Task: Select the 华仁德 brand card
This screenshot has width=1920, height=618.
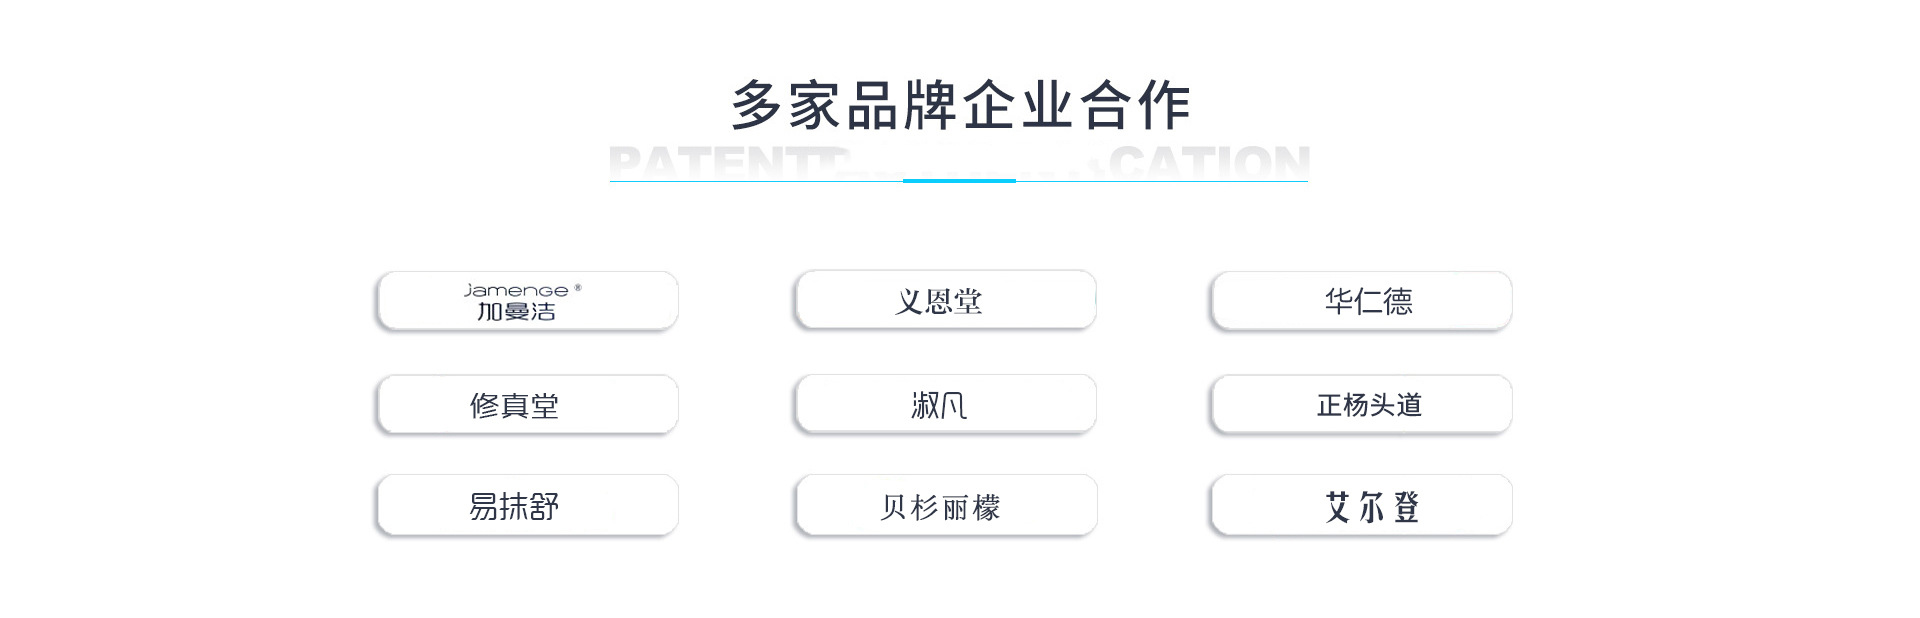Action: point(1361,300)
